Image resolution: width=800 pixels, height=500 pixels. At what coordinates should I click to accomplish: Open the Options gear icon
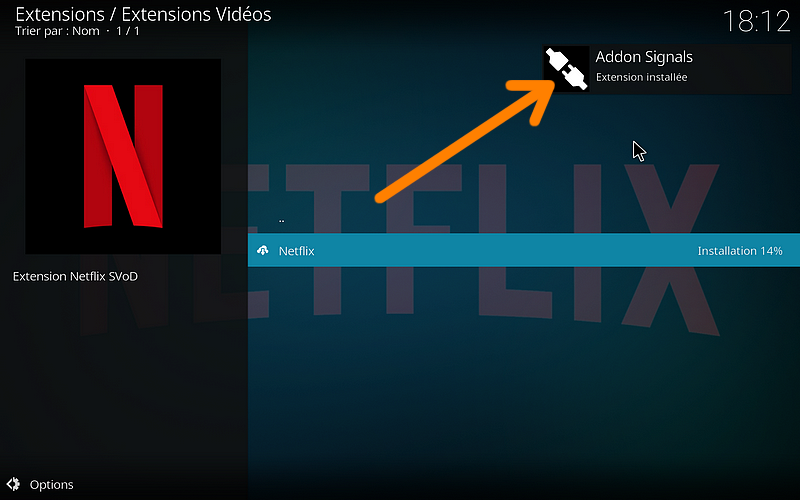point(13,484)
